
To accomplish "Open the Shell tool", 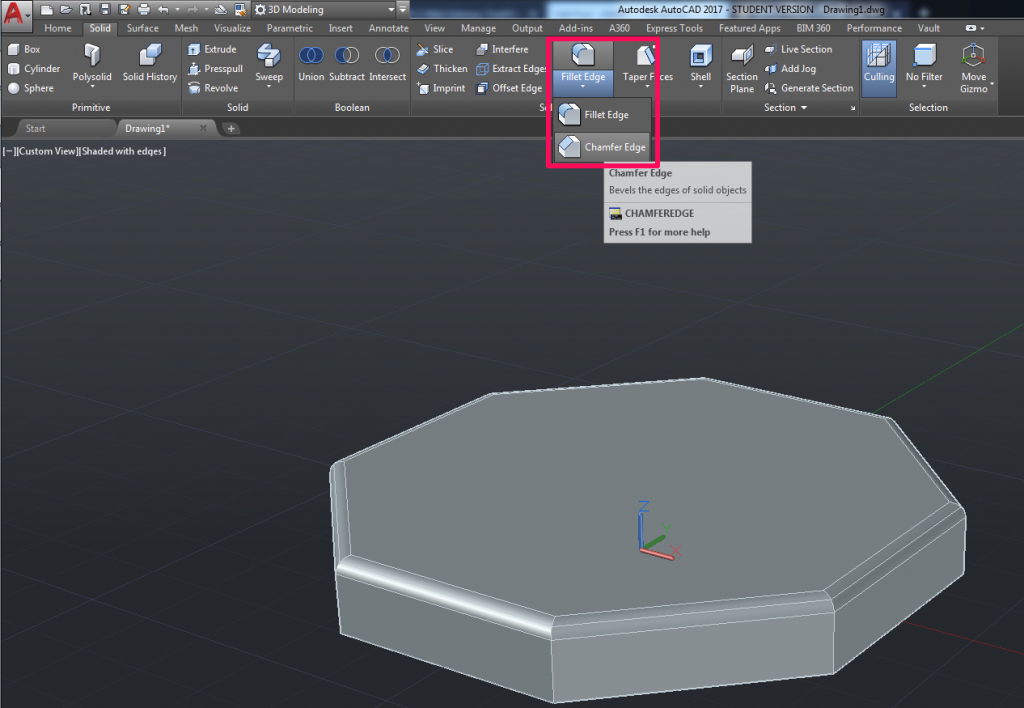I will click(x=700, y=62).
